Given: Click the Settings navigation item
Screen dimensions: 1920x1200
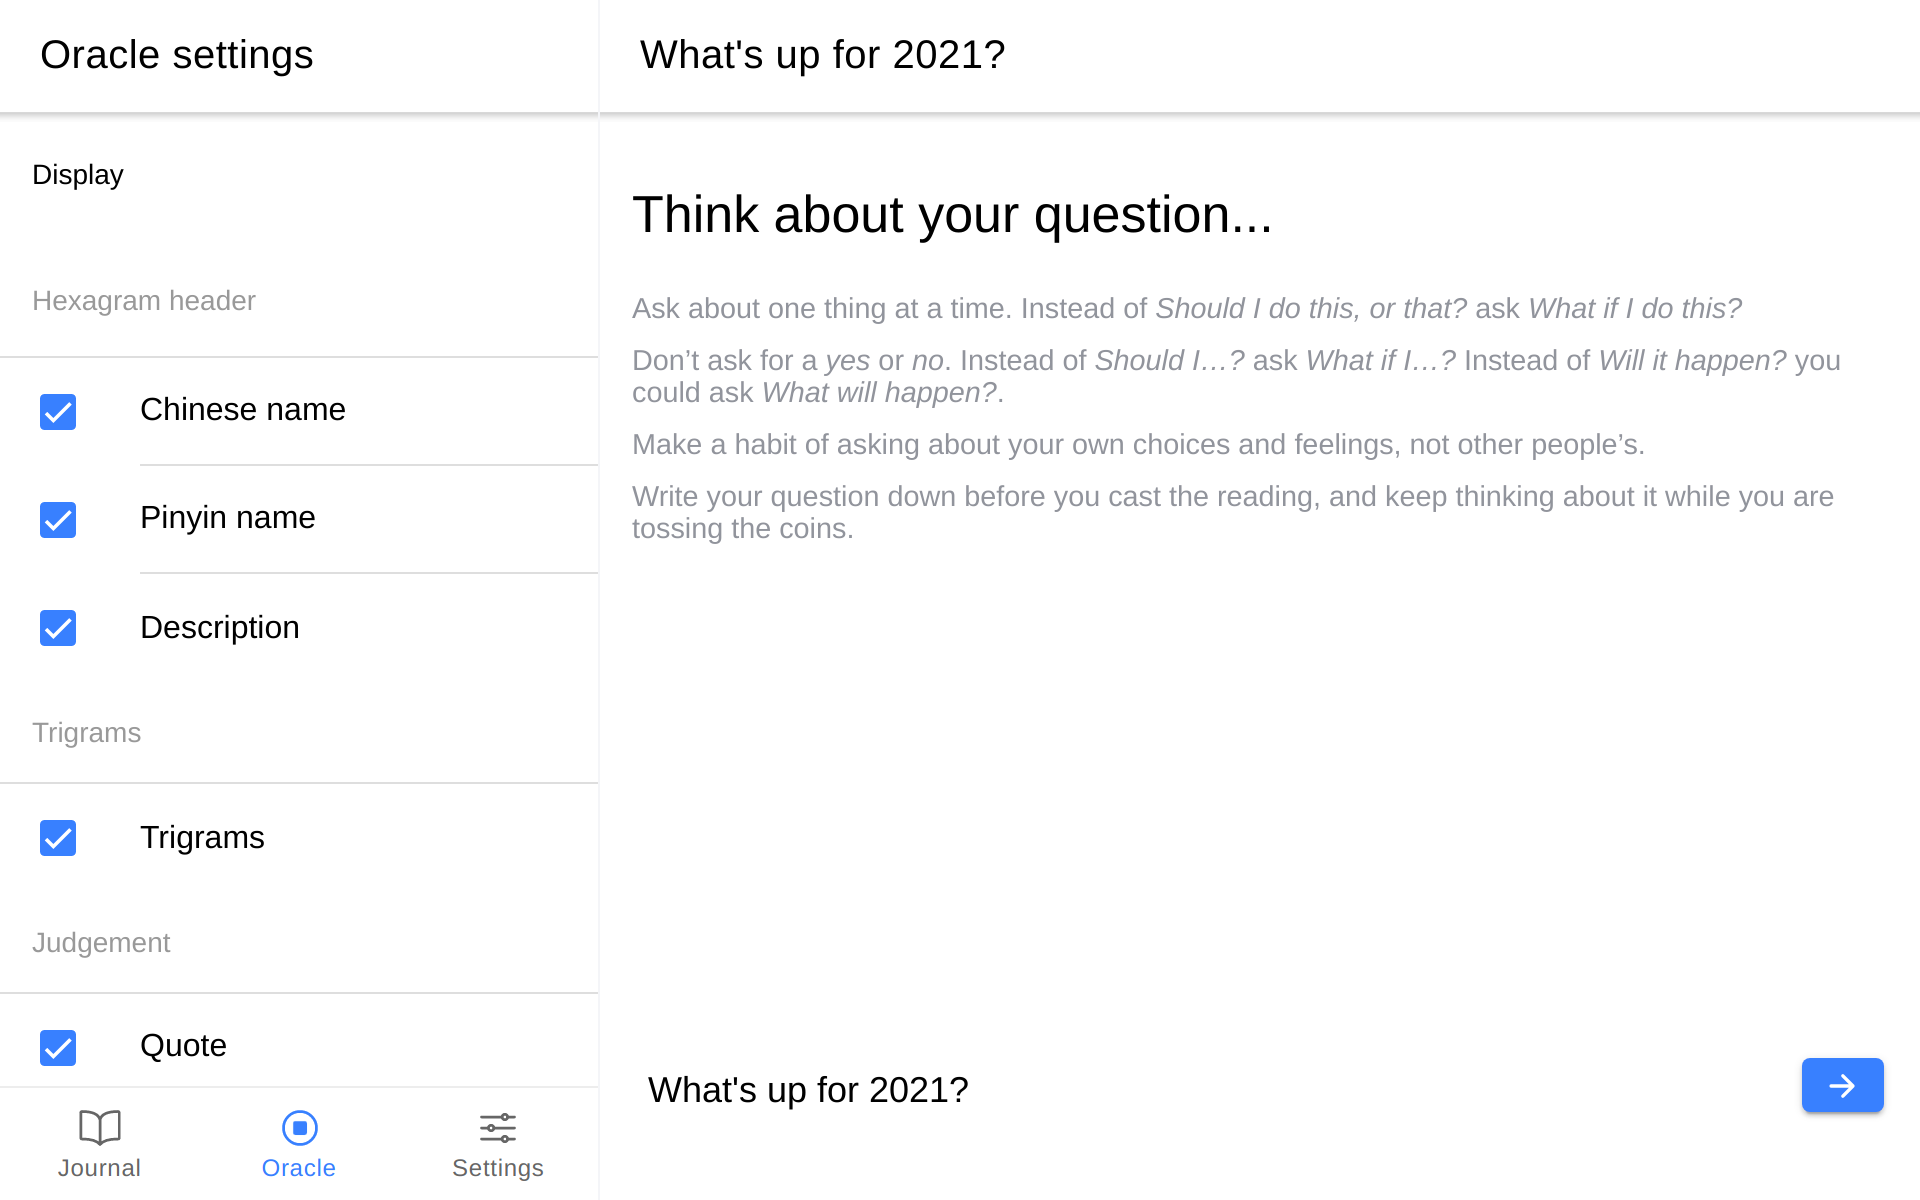Looking at the screenshot, I should (x=498, y=1143).
